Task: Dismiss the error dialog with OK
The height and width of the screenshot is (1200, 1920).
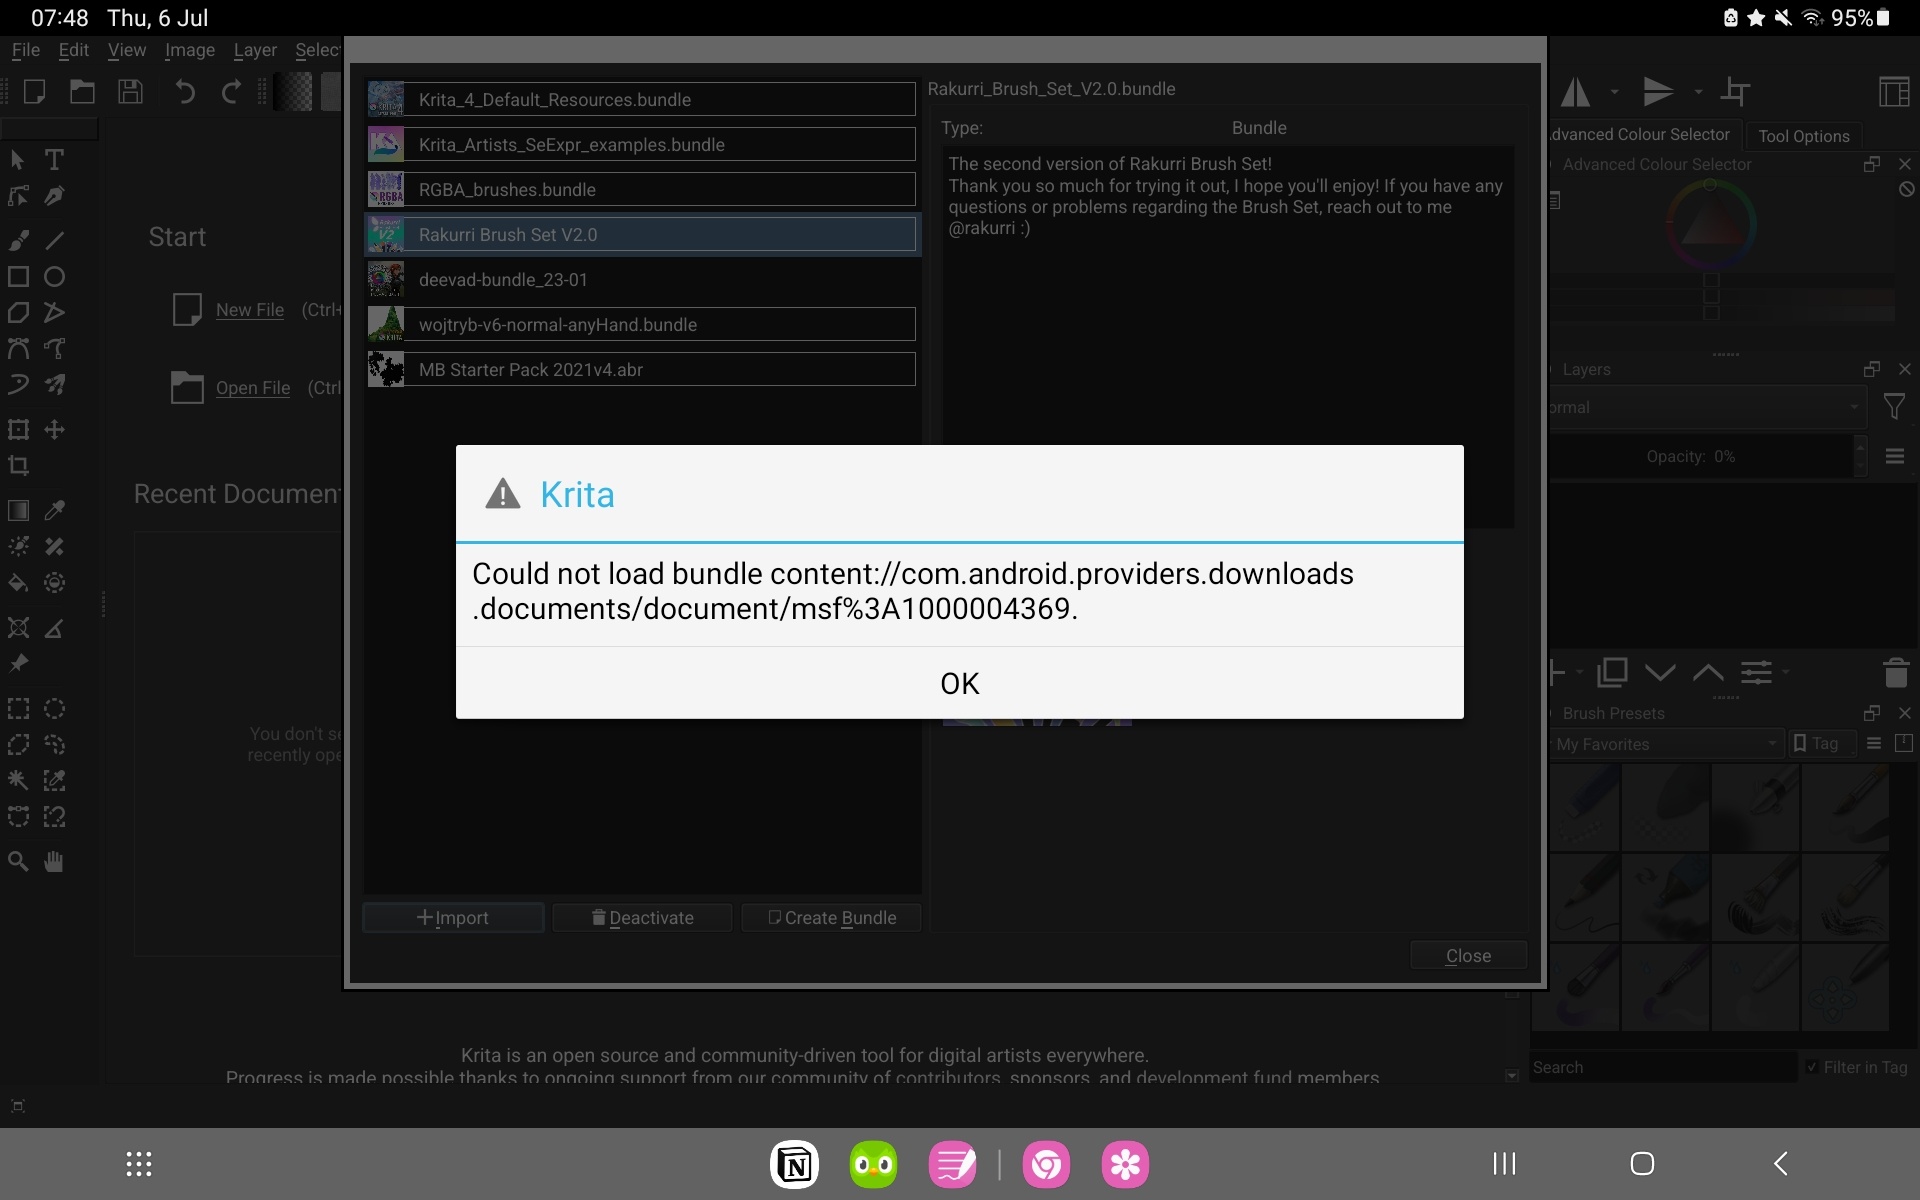Action: [959, 683]
